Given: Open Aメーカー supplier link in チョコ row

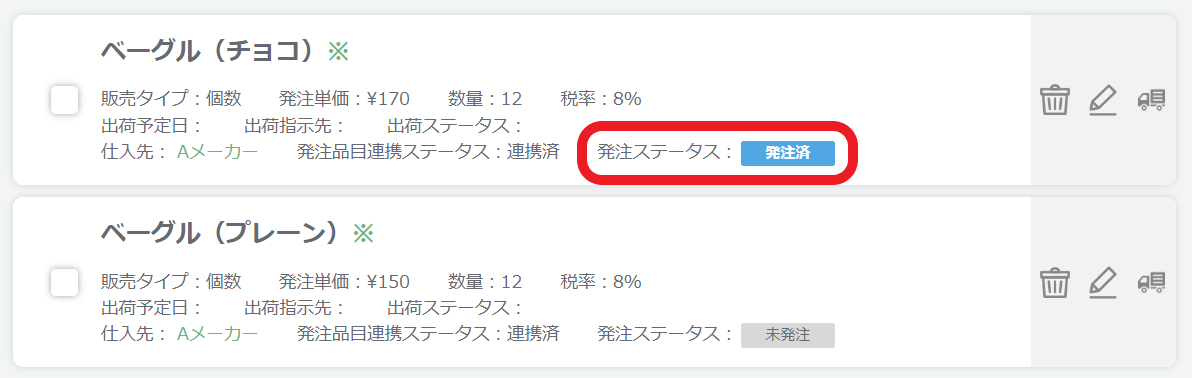Looking at the screenshot, I should coord(217,152).
